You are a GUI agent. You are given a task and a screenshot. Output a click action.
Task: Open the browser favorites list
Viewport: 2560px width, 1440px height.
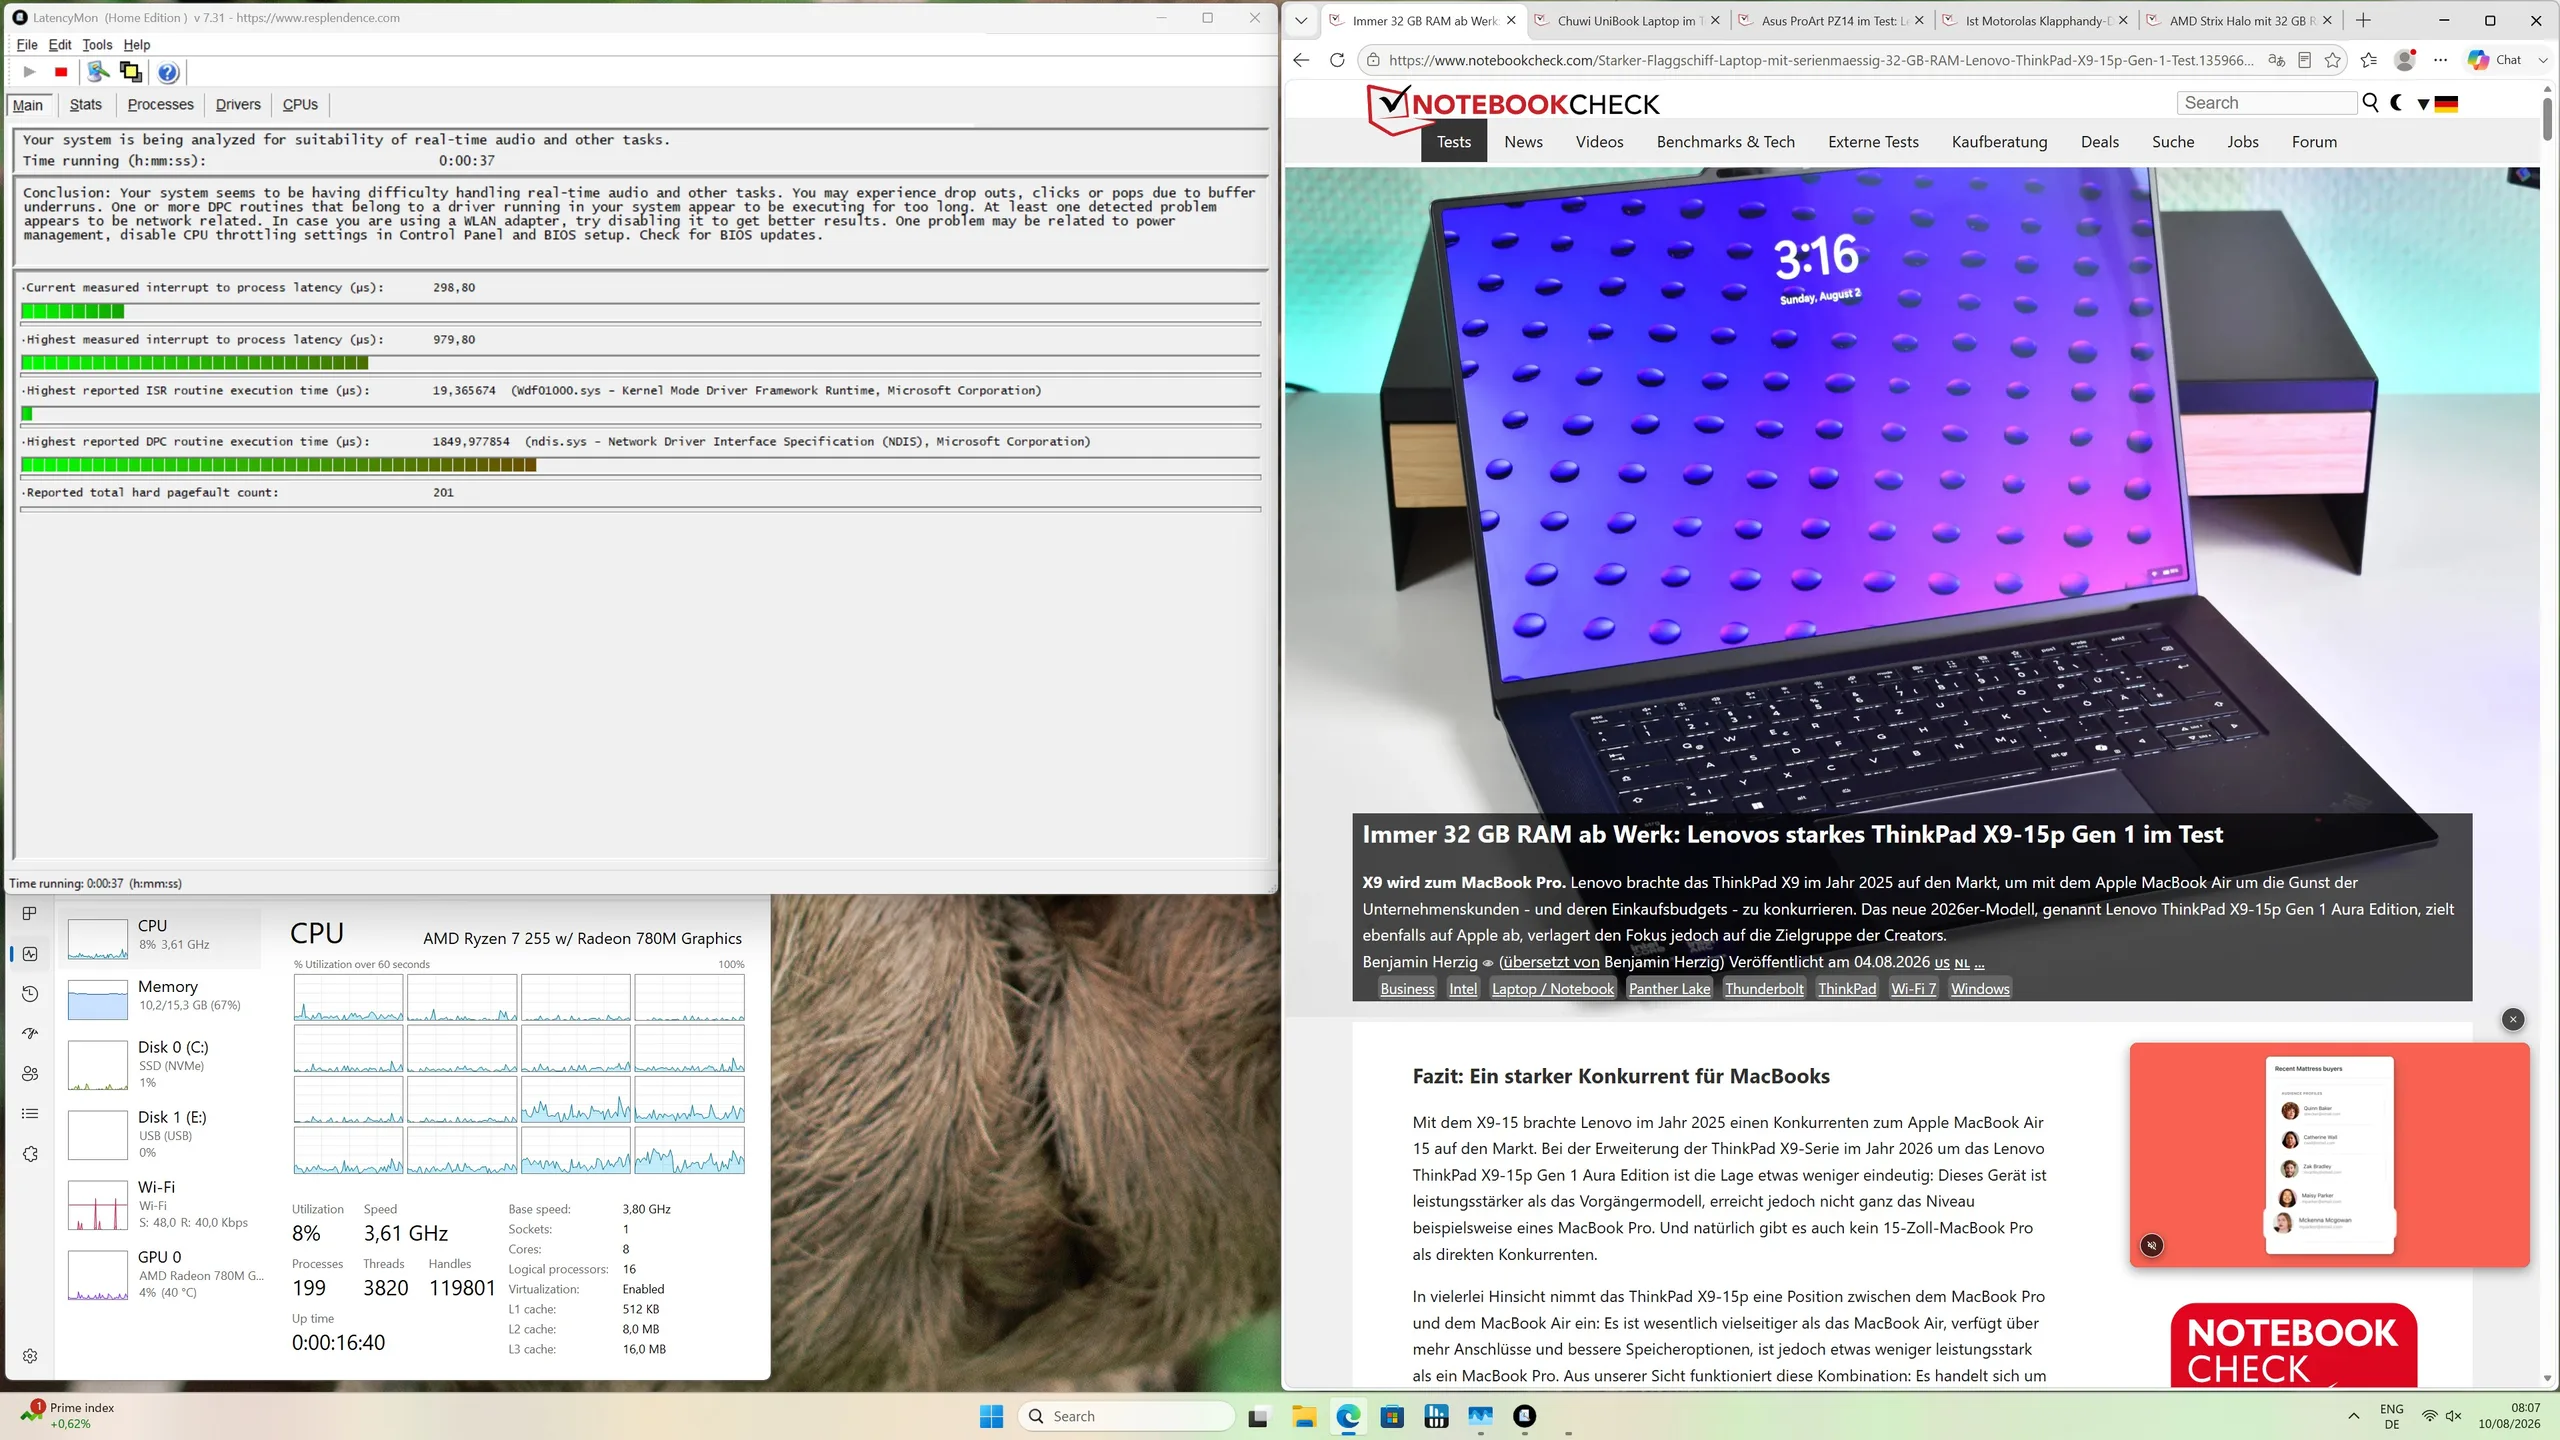2369,60
